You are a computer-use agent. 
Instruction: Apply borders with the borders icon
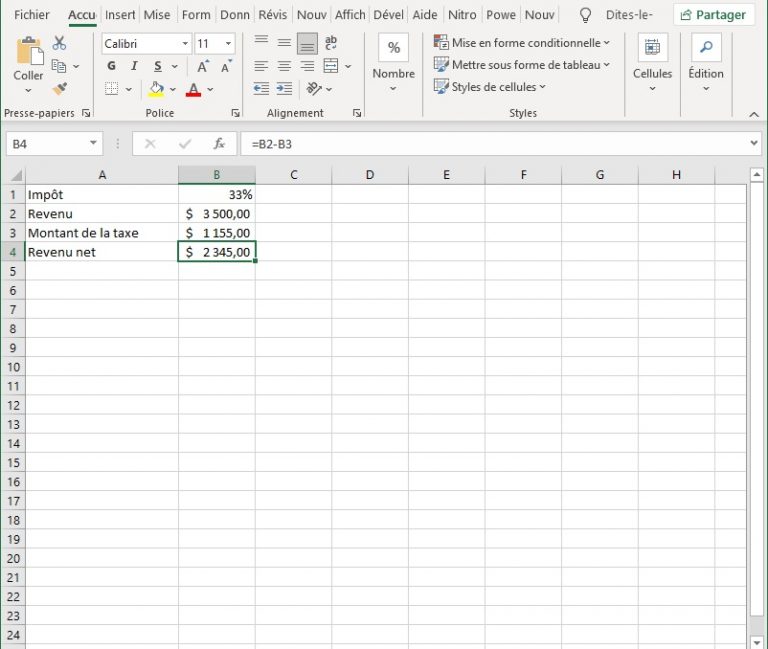point(112,89)
